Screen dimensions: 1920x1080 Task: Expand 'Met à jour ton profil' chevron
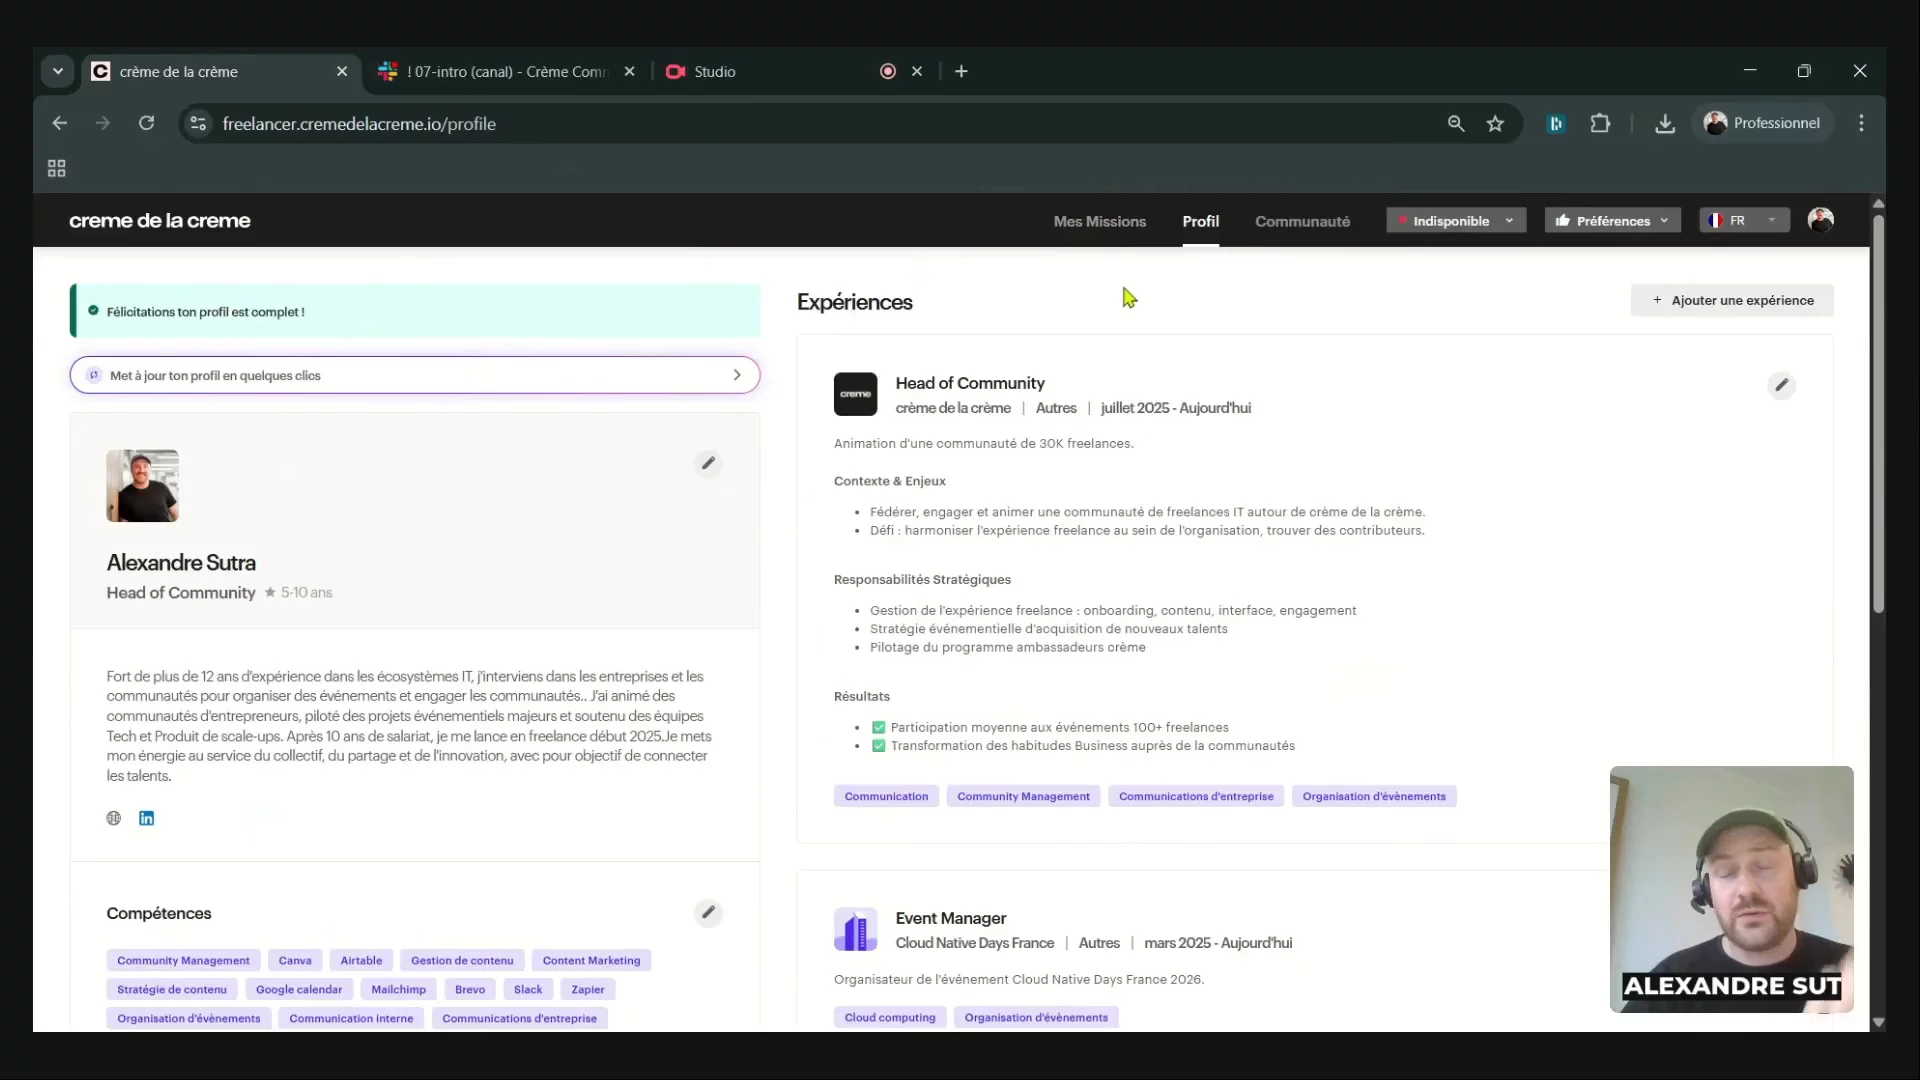(x=737, y=375)
